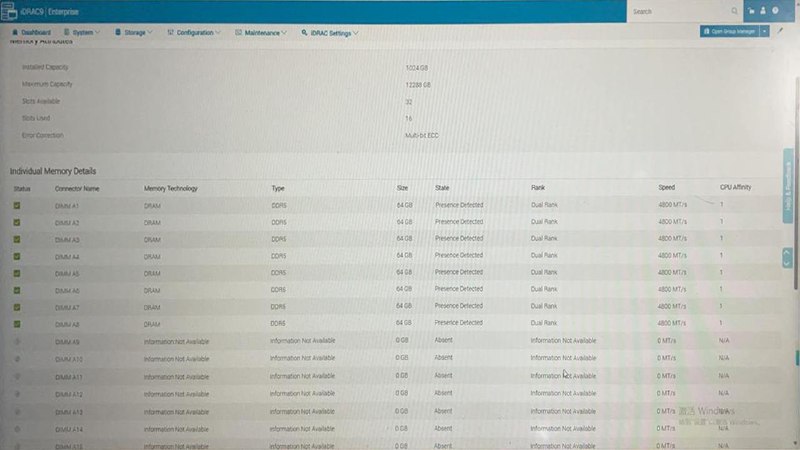Click the Slots Used value 16
The width and height of the screenshot is (800, 450).
coord(408,118)
